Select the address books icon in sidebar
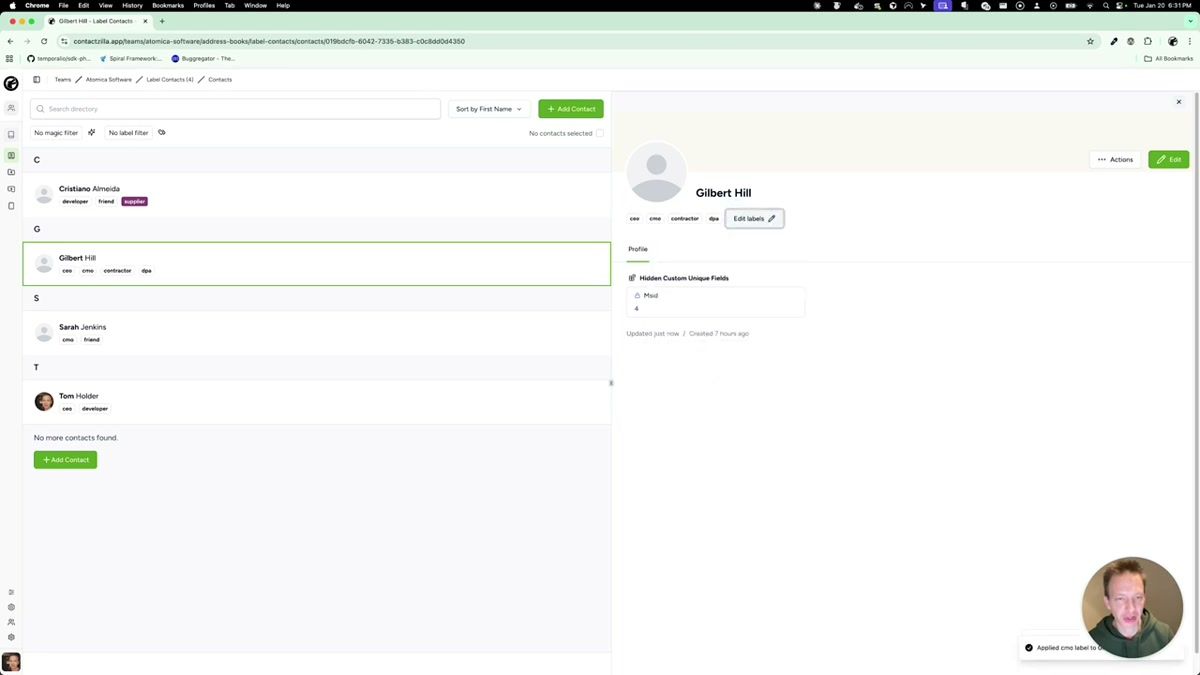1200x675 pixels. pyautogui.click(x=11, y=155)
